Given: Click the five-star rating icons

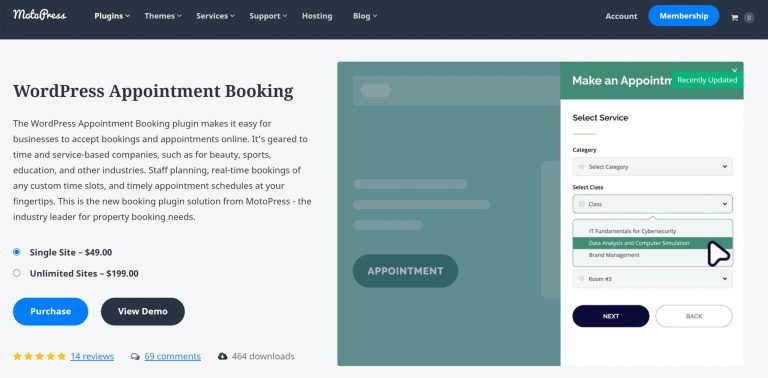Looking at the screenshot, I should [40, 356].
